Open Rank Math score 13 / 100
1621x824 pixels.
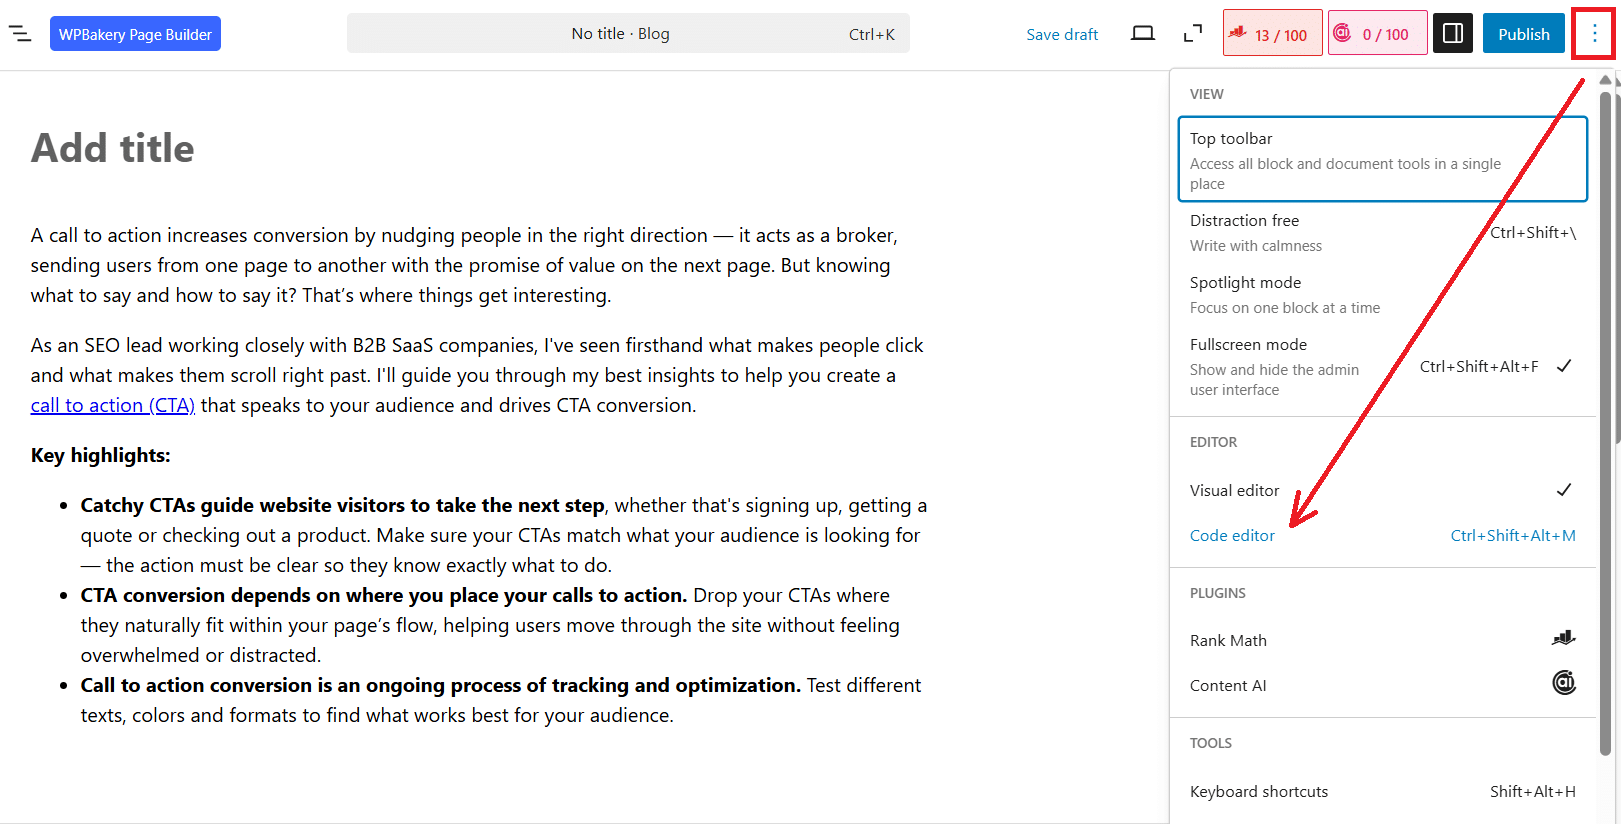tap(1272, 33)
